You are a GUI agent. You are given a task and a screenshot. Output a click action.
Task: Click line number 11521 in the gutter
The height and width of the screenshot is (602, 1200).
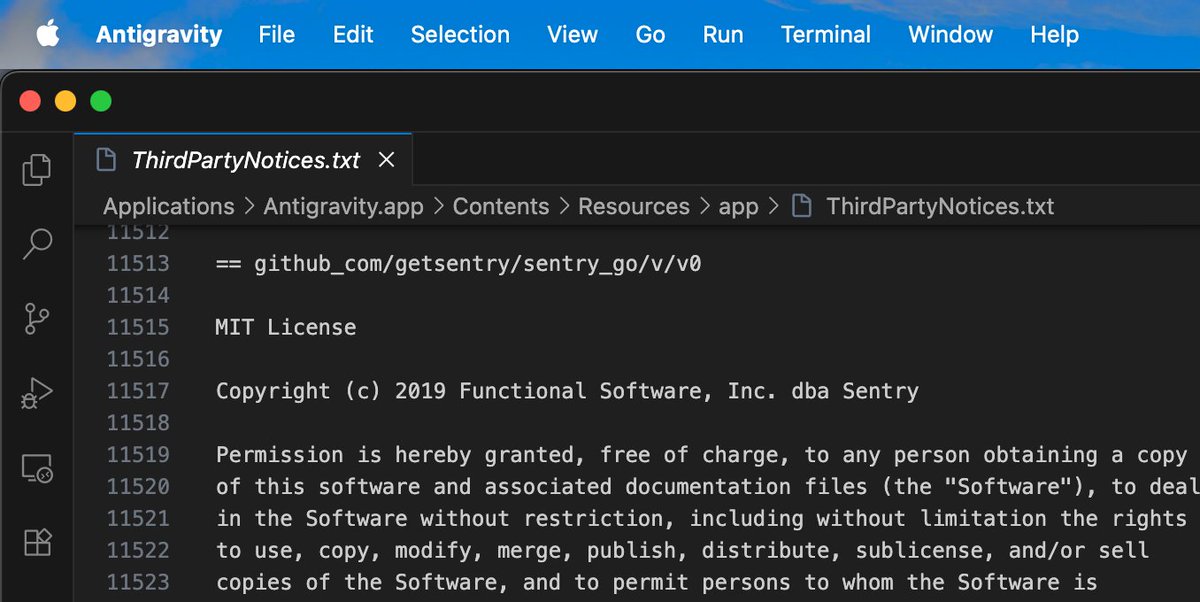(138, 518)
